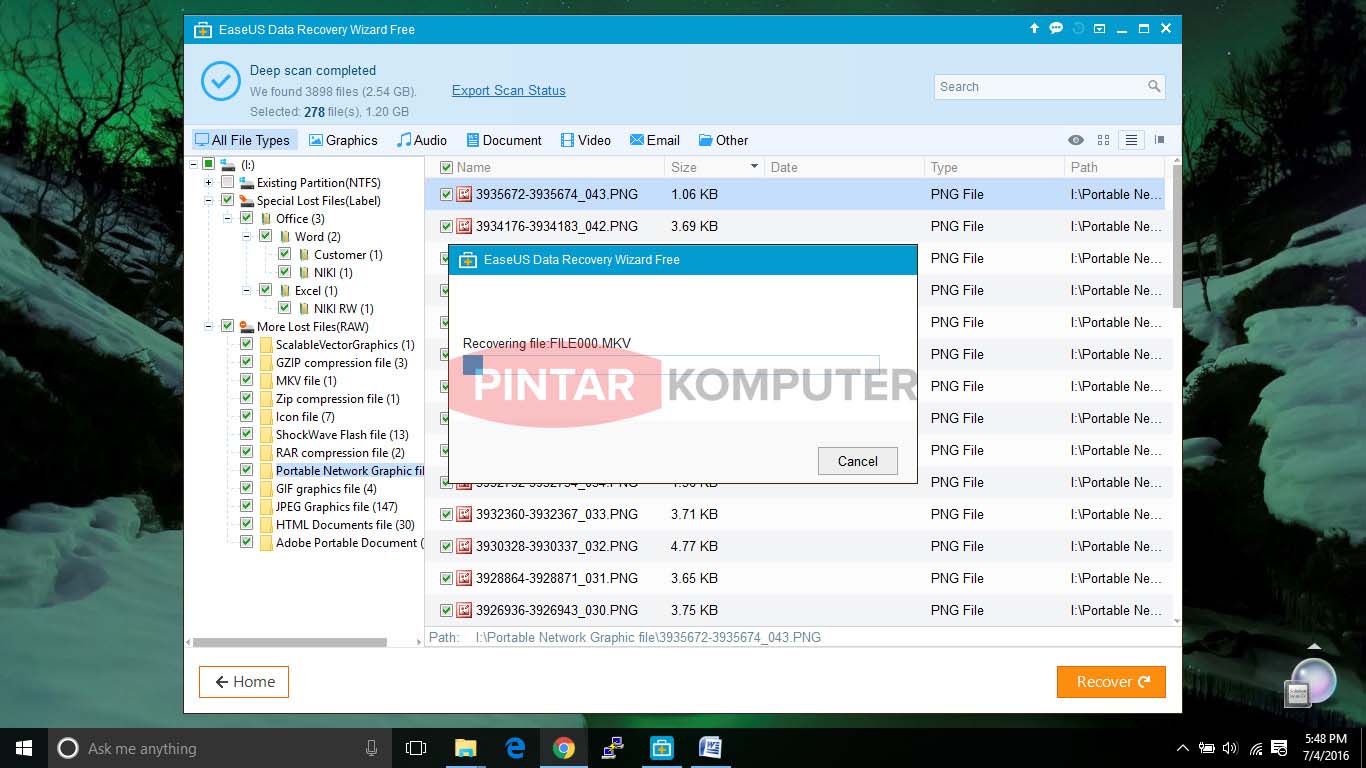Uncheck 3930328-3930337_032.PNG file checkbox
Viewport: 1366px width, 768px height.
click(447, 546)
